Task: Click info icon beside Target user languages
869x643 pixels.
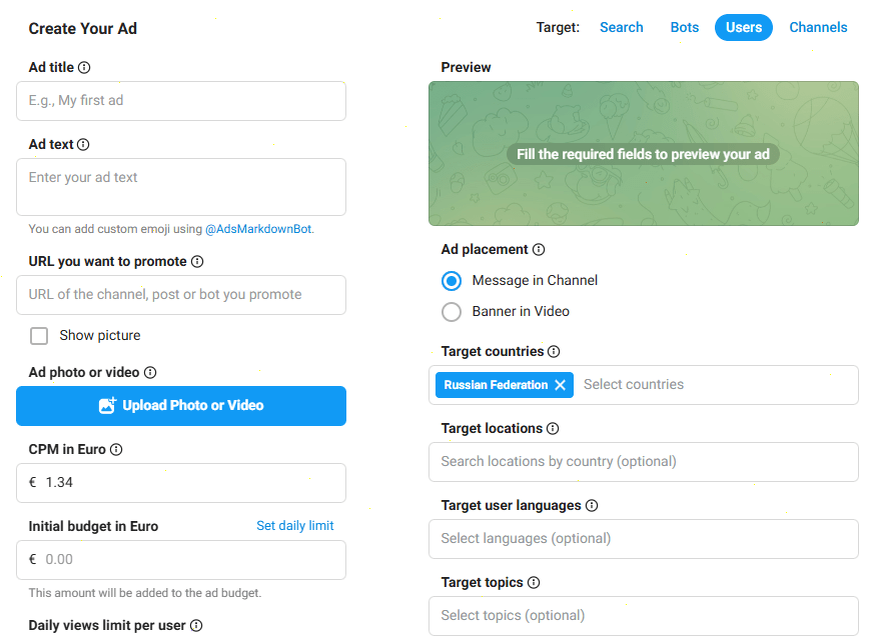Action: tap(591, 506)
